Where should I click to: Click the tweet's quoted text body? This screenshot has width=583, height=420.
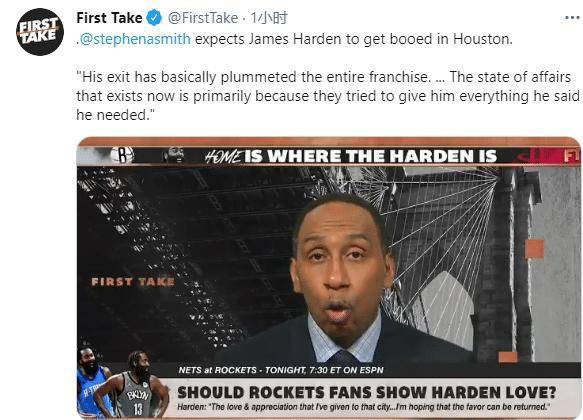tap(328, 96)
